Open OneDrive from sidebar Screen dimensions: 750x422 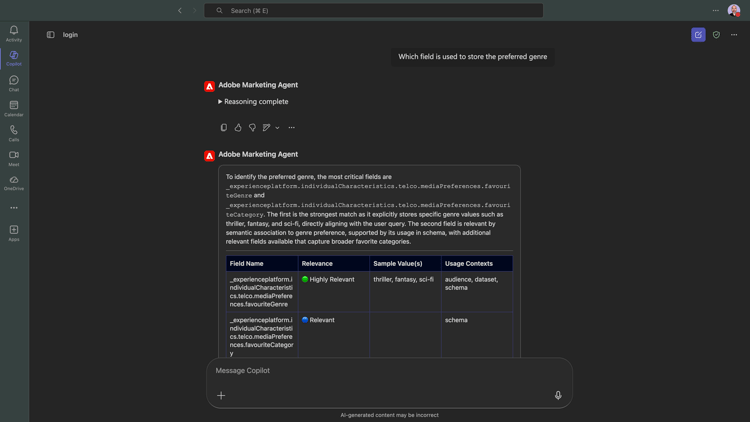[x=14, y=183]
